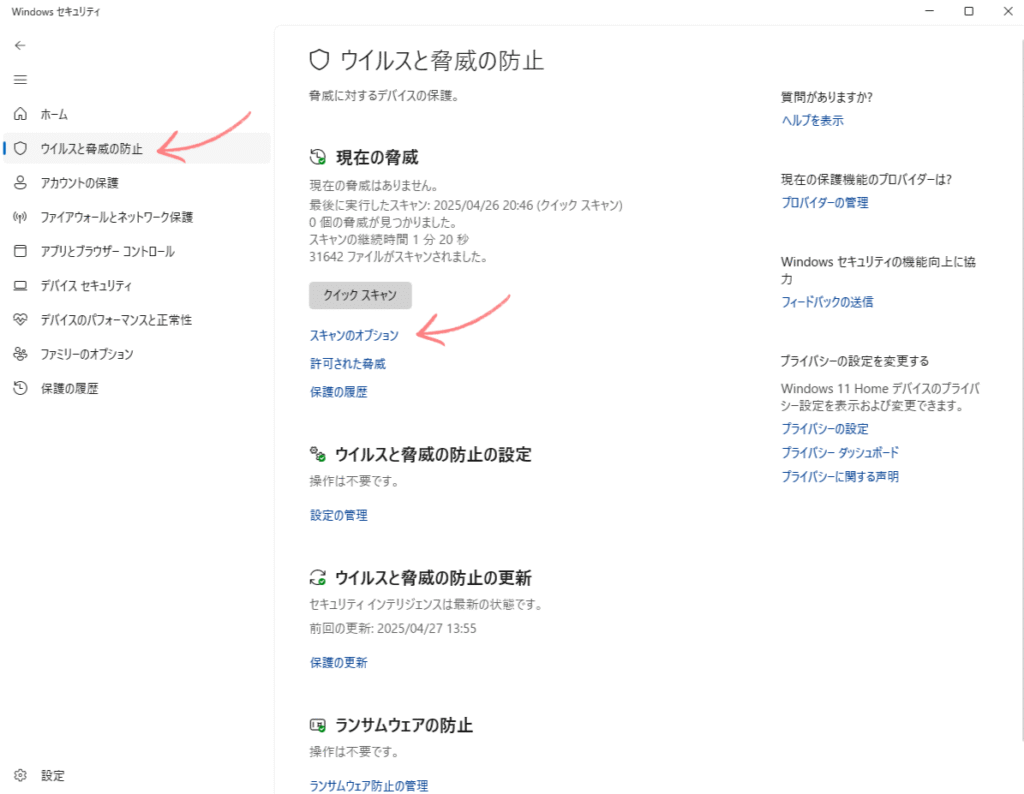1024x794 pixels.
Task: Click the ウイルスと脅威の防止の設定 heading
Action: pos(434,454)
